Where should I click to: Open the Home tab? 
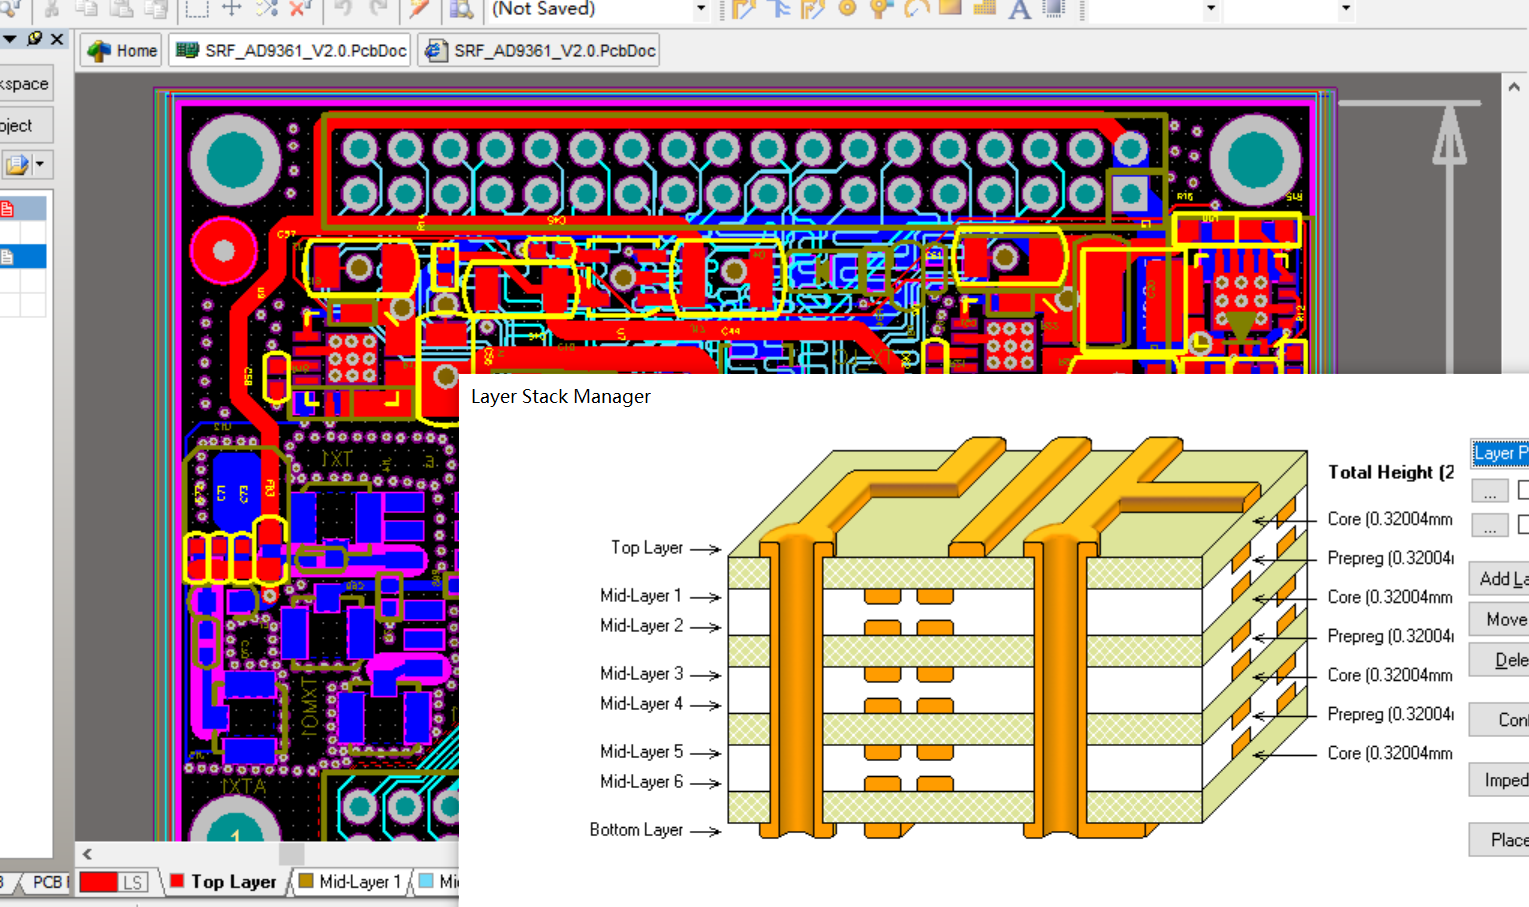[x=122, y=51]
